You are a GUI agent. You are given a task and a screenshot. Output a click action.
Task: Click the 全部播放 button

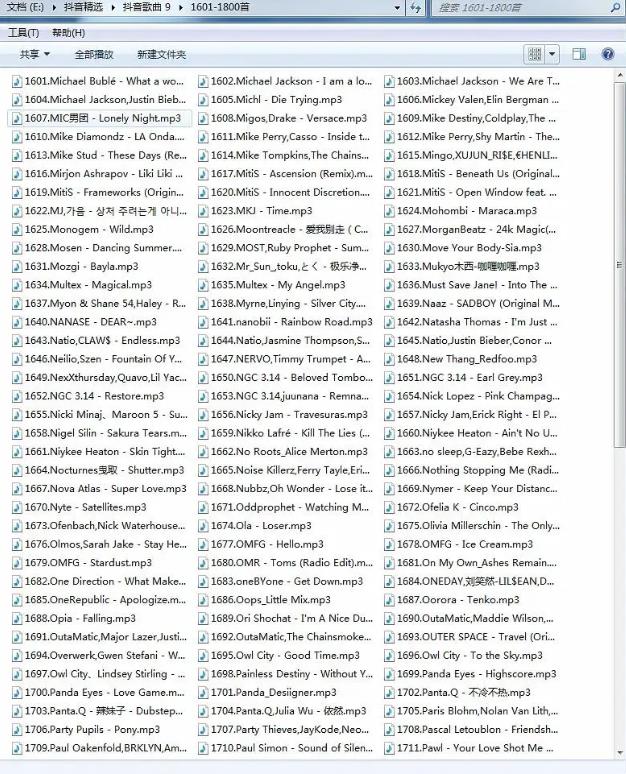[94, 55]
